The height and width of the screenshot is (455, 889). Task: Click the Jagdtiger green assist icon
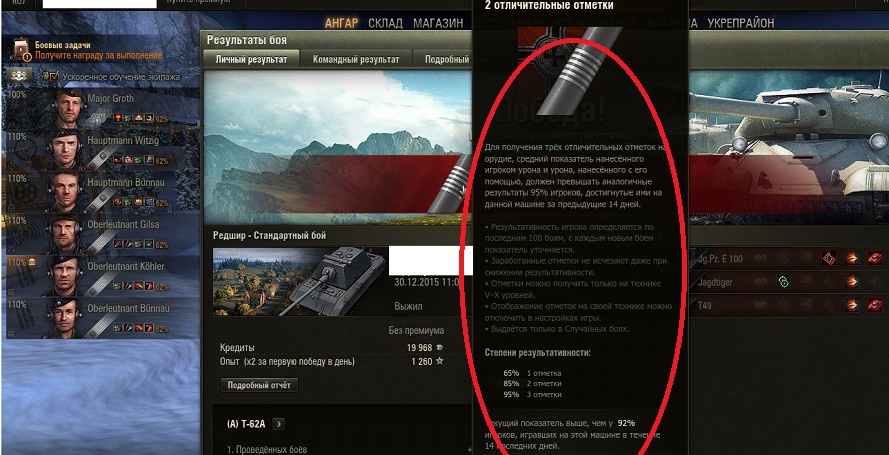coord(783,282)
